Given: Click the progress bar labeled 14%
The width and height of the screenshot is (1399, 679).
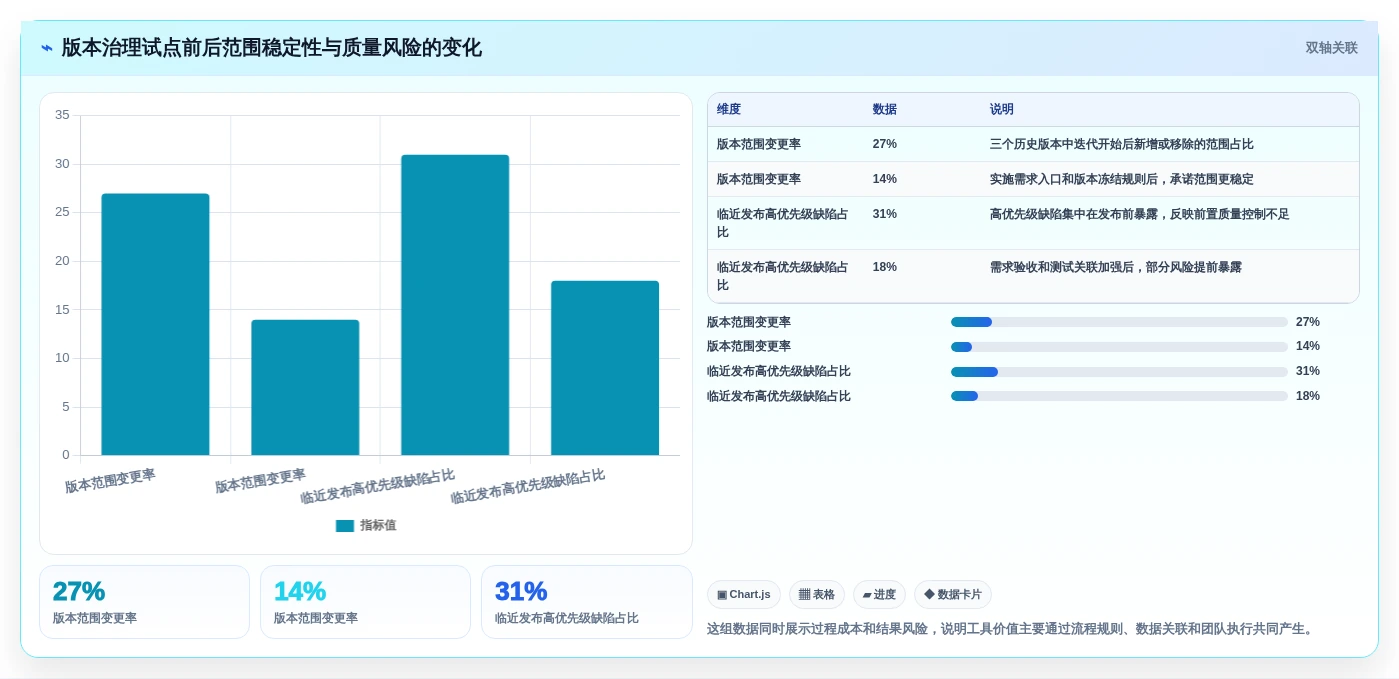Looking at the screenshot, I should [1119, 347].
